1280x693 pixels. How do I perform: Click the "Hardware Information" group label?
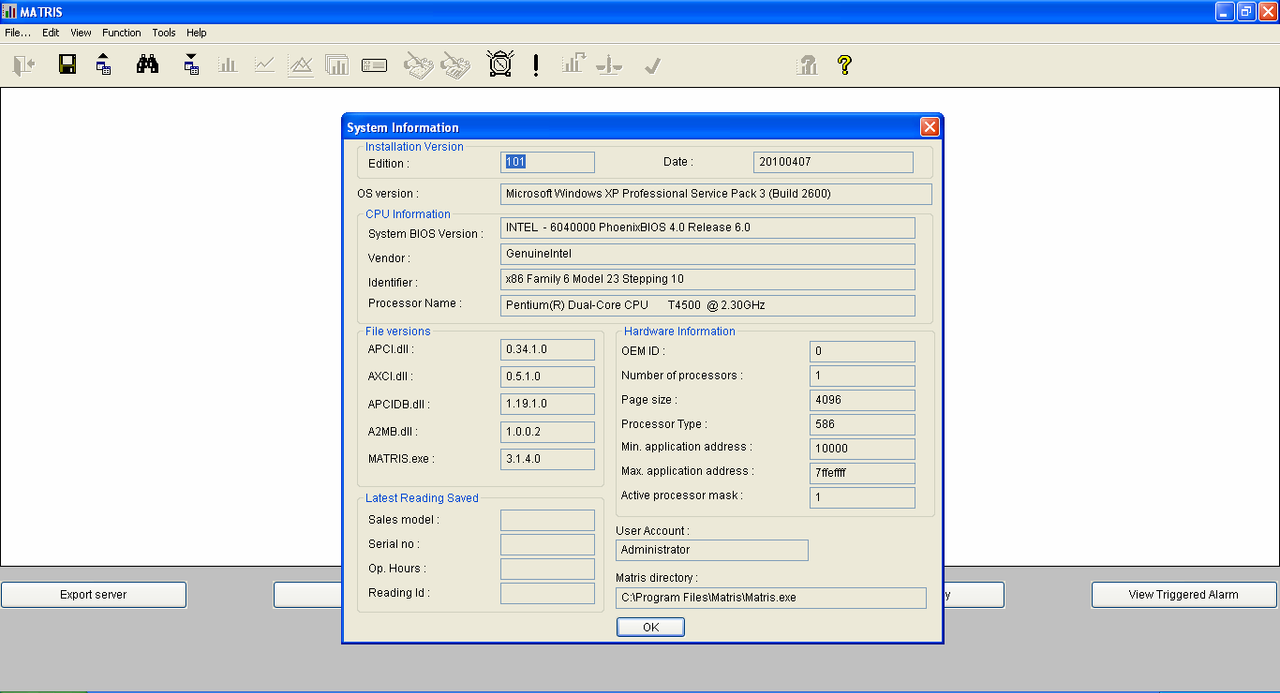[679, 331]
